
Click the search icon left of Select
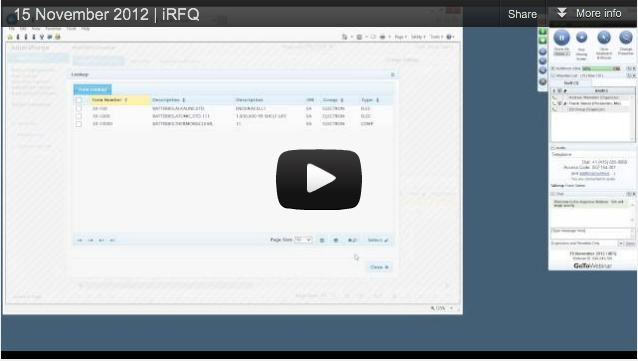352,240
